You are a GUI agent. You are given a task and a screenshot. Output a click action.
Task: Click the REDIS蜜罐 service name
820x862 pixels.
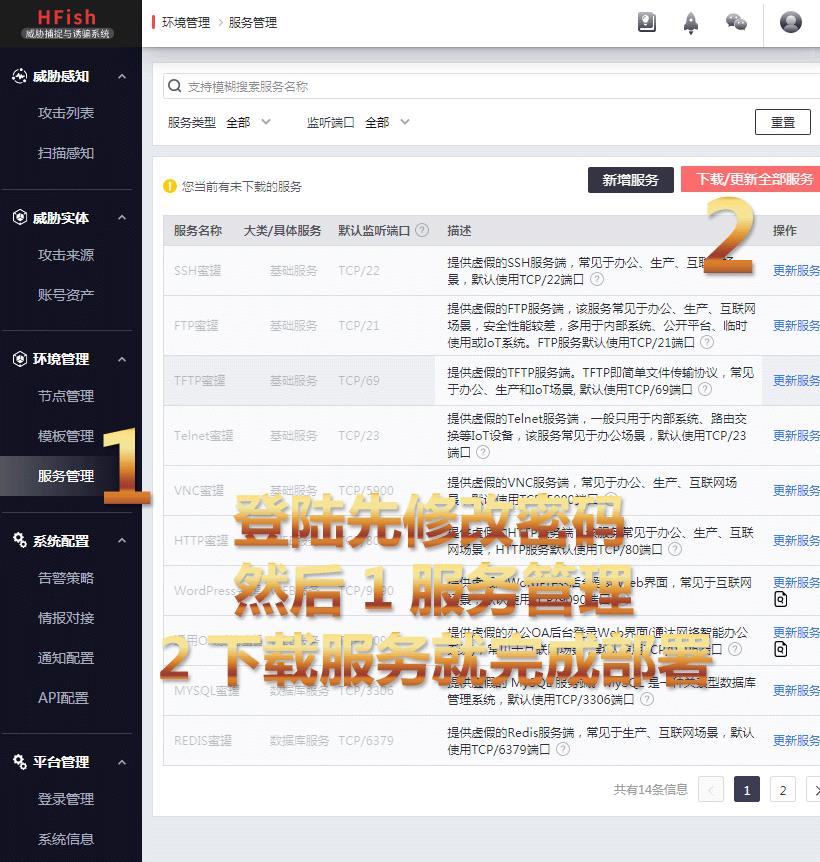pos(203,741)
